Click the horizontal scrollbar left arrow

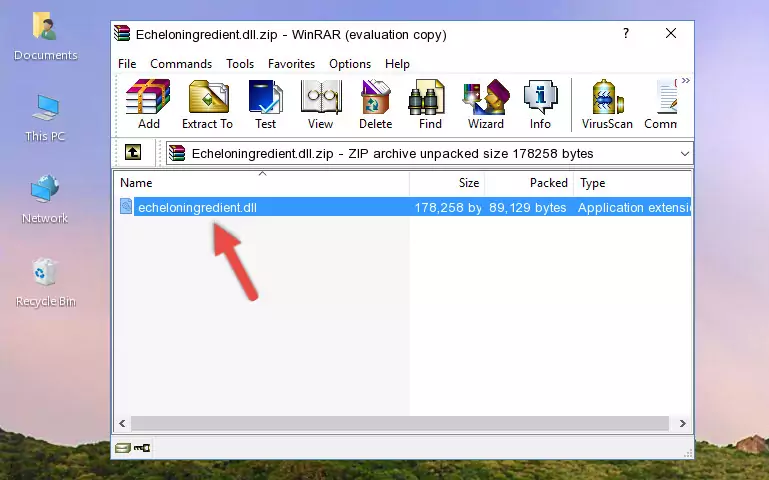coord(123,423)
